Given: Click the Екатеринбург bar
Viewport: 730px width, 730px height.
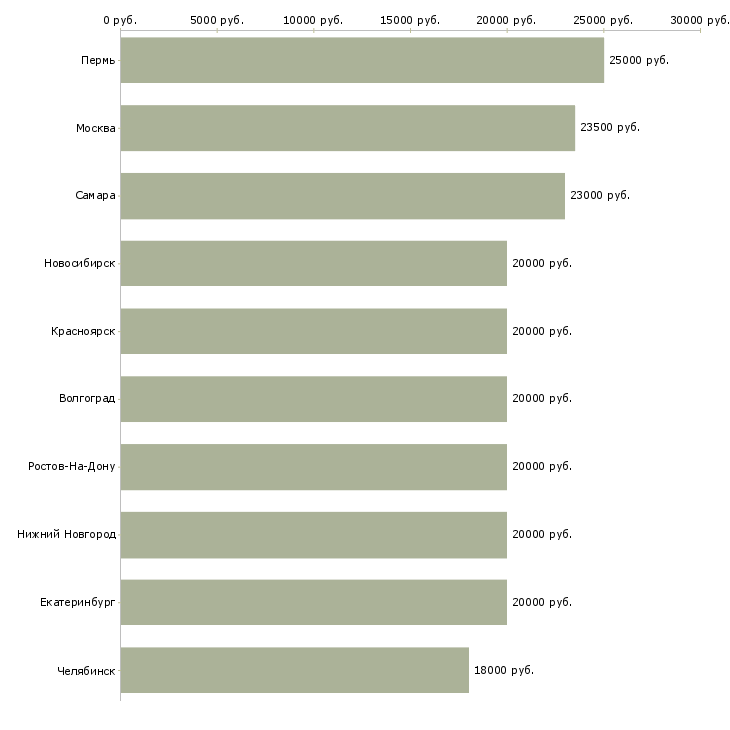Looking at the screenshot, I should tap(314, 602).
